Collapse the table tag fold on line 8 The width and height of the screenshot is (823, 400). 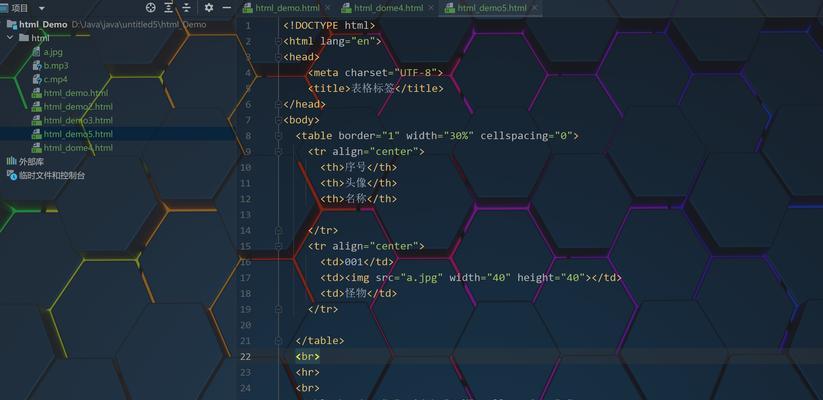coord(278,135)
